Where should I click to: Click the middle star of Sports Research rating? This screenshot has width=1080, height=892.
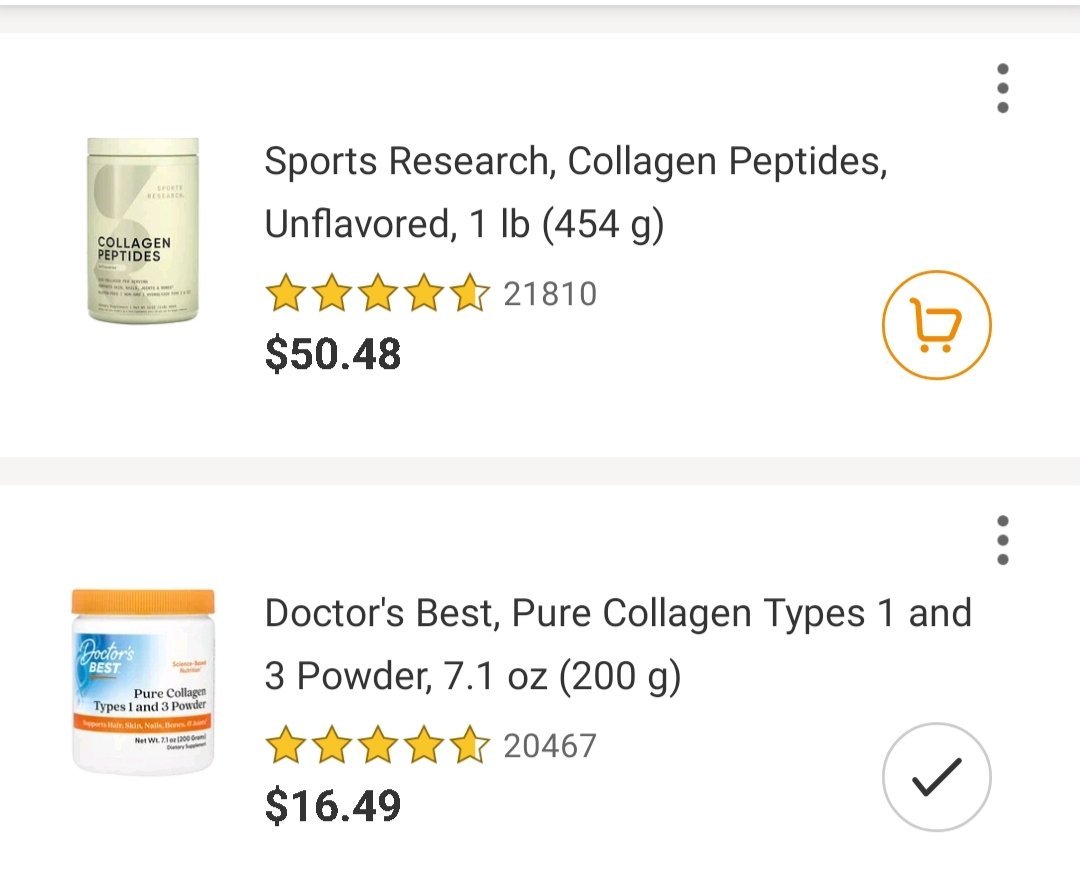coord(378,295)
